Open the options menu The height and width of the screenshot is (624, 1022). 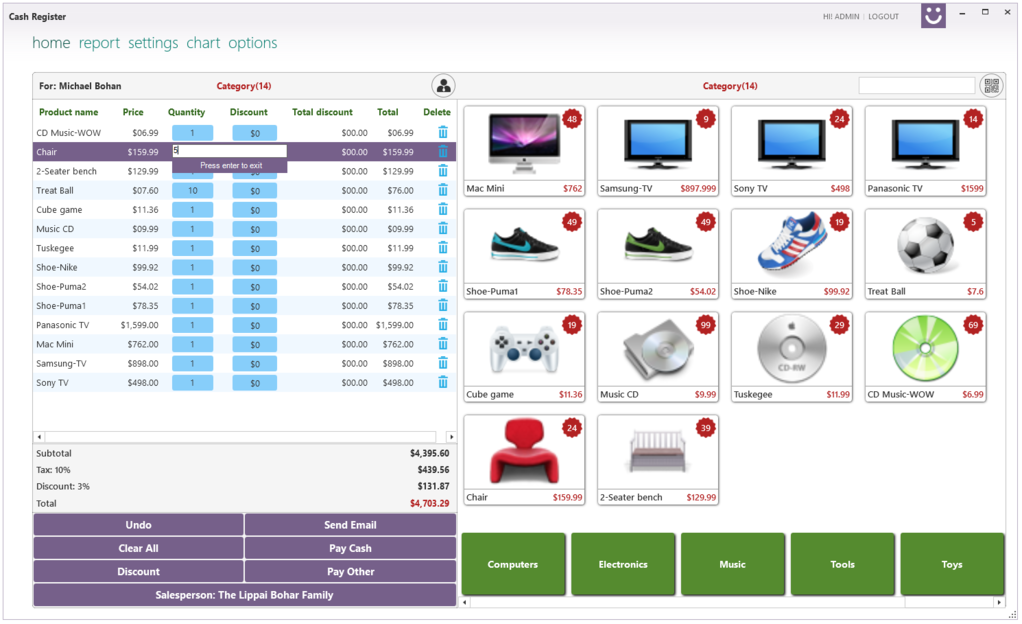(252, 43)
